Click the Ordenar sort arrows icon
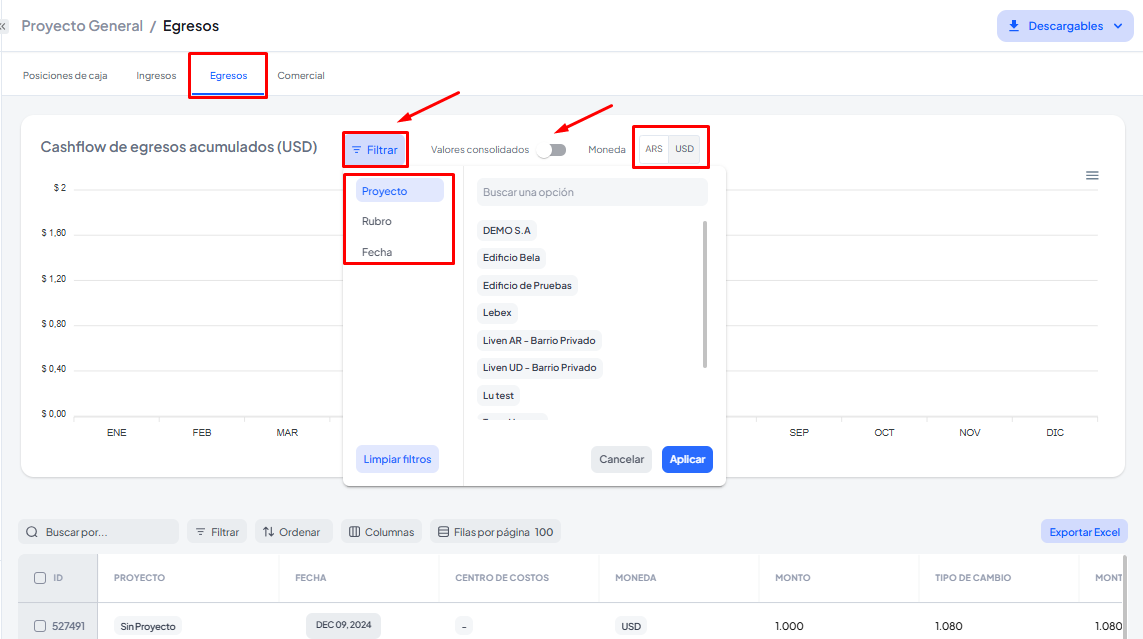The width and height of the screenshot is (1143, 639). coord(269,532)
